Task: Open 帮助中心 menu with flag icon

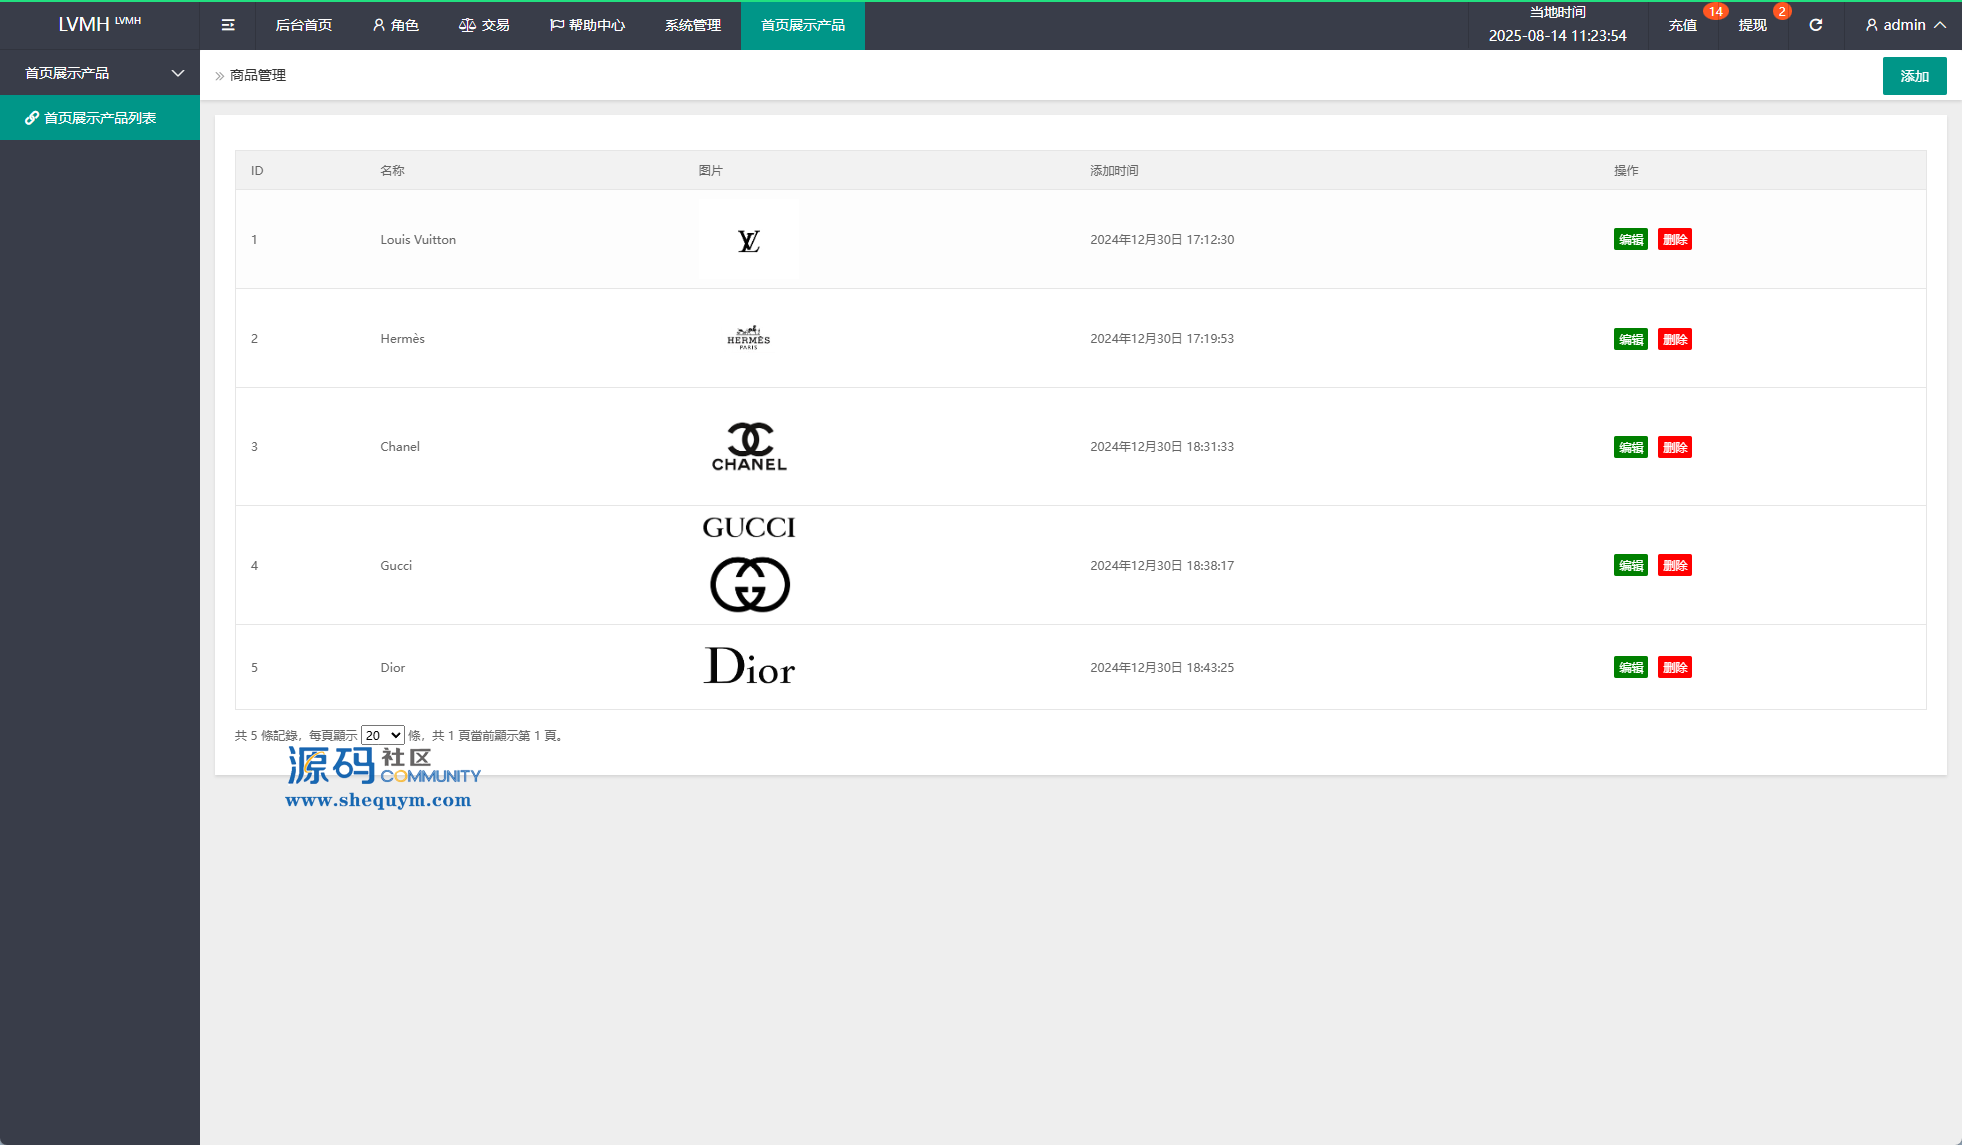Action: [x=587, y=25]
